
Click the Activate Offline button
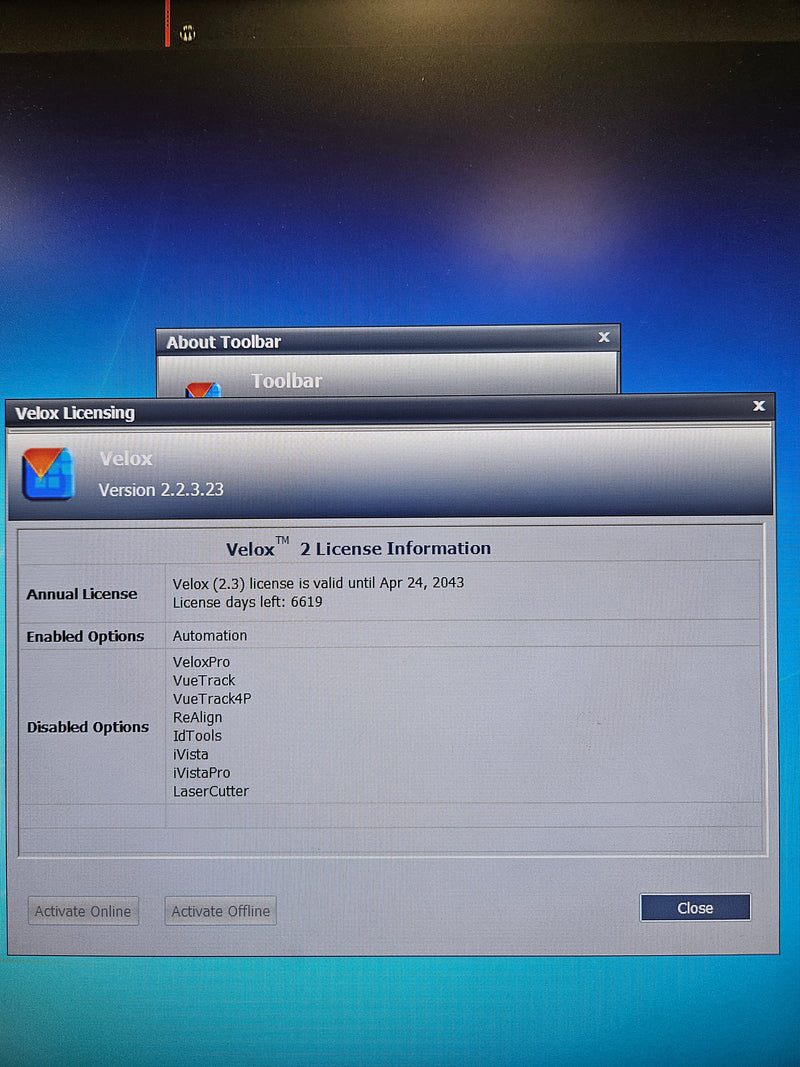[220, 910]
